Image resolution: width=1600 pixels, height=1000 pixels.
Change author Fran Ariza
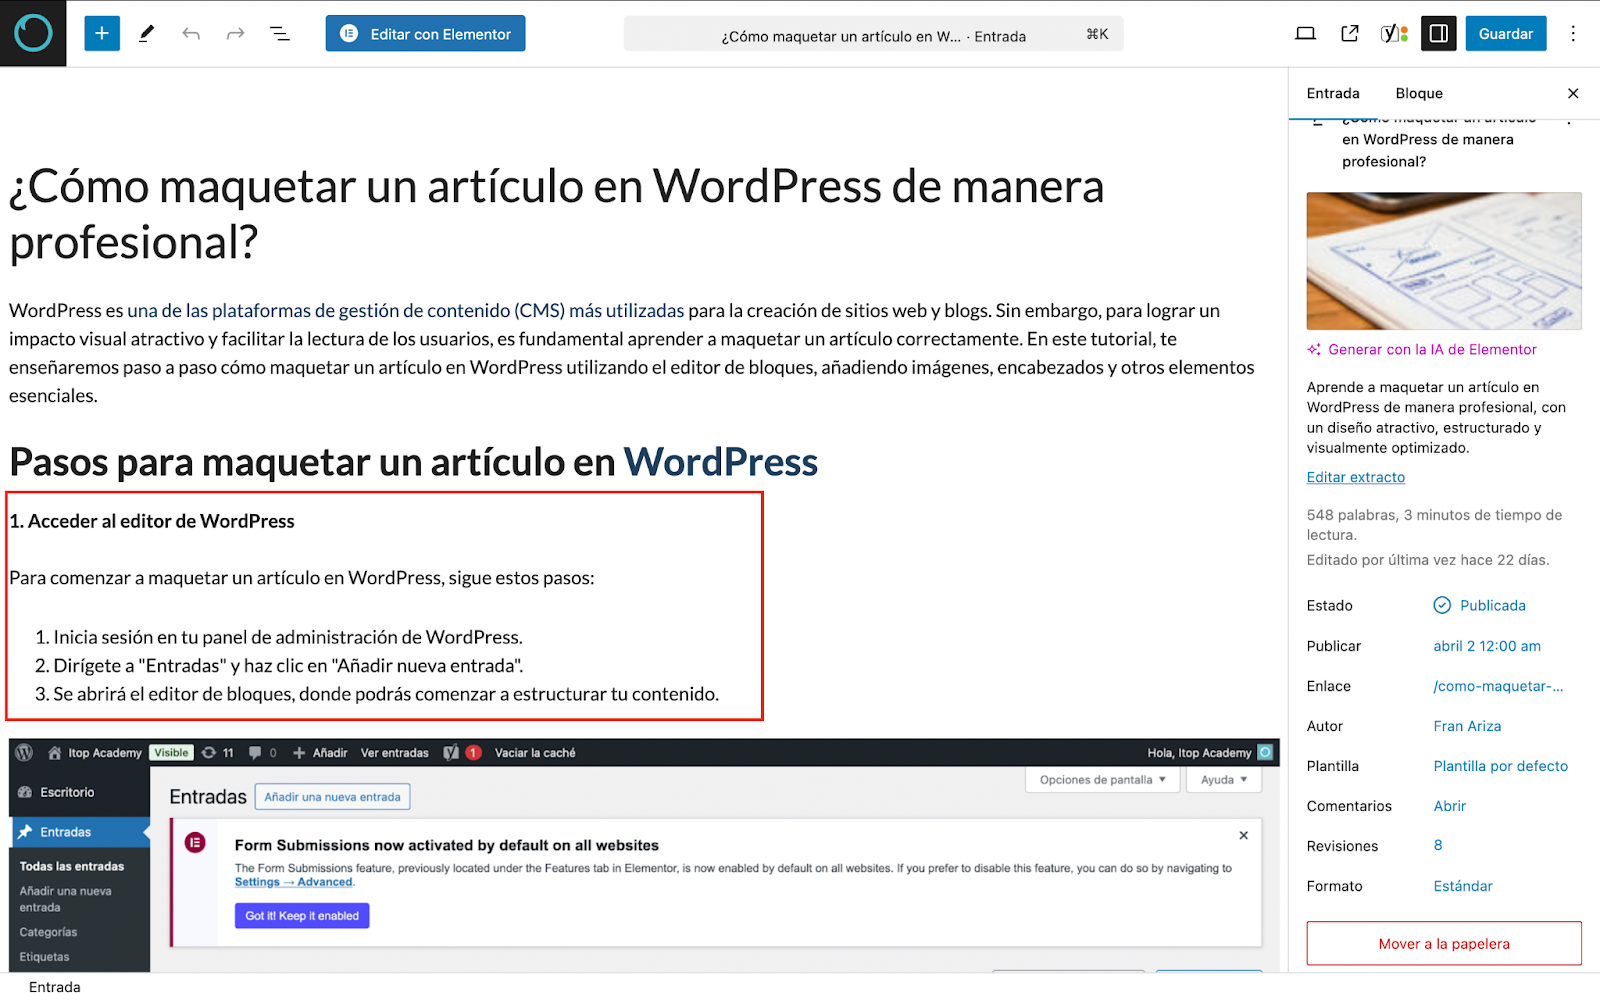(x=1467, y=727)
